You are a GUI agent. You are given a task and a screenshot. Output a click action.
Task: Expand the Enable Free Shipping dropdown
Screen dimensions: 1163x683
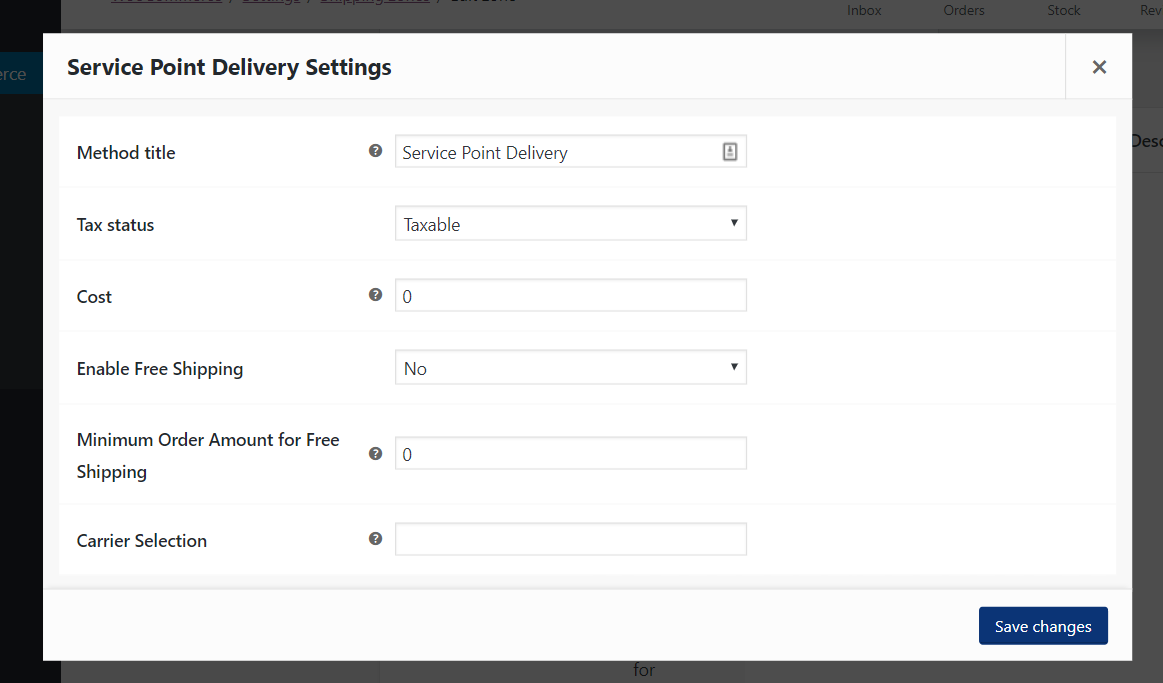[570, 368]
